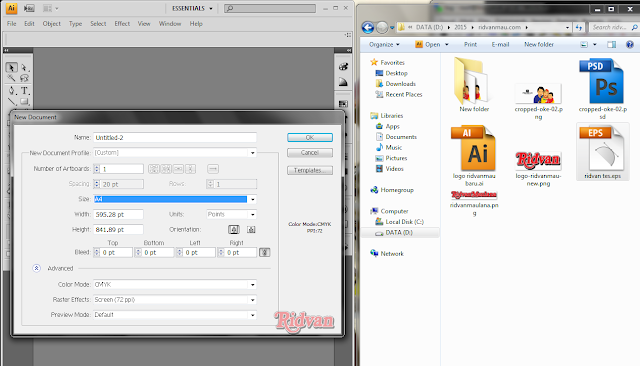Click the Number of Artboards stepper arrows
640x366 pixels.
coord(97,169)
